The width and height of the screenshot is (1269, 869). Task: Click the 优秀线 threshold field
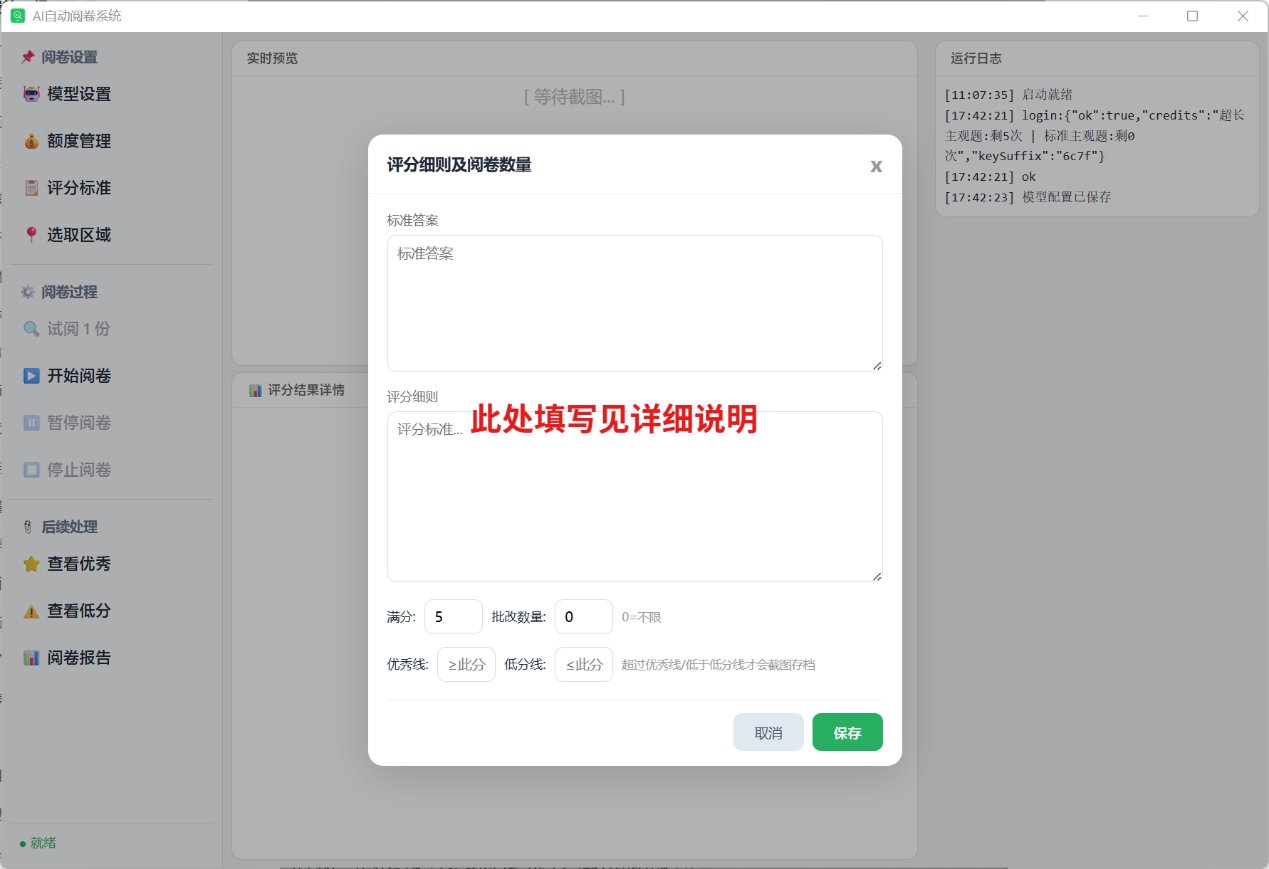pos(466,664)
